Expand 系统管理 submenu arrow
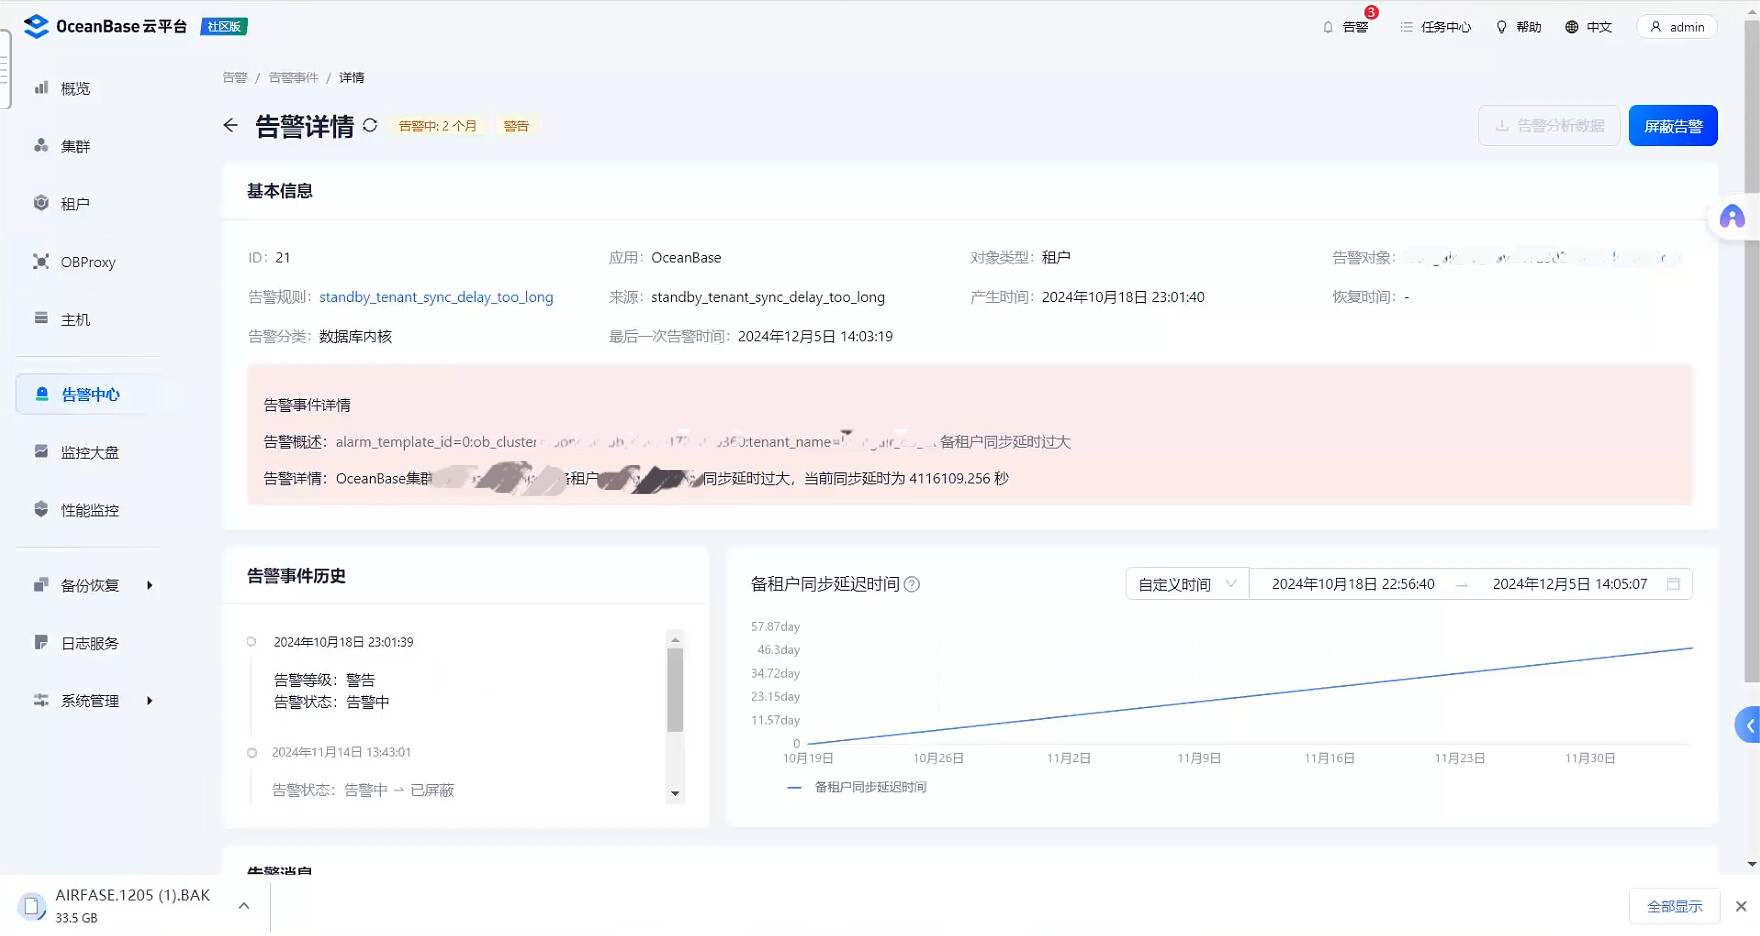Viewport: 1760px width, 936px height. point(150,701)
